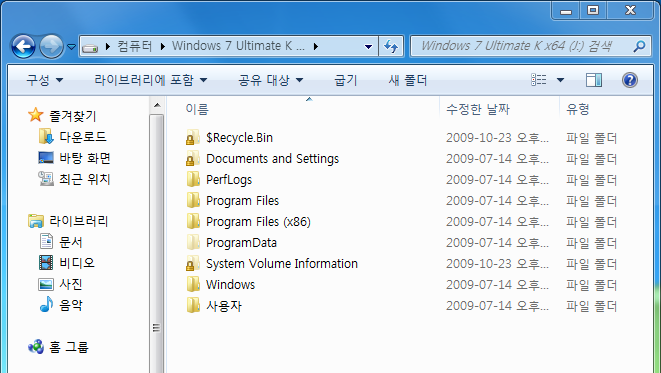The height and width of the screenshot is (373, 661).
Task: Create a new folder with 새 폴더
Action: [x=408, y=80]
